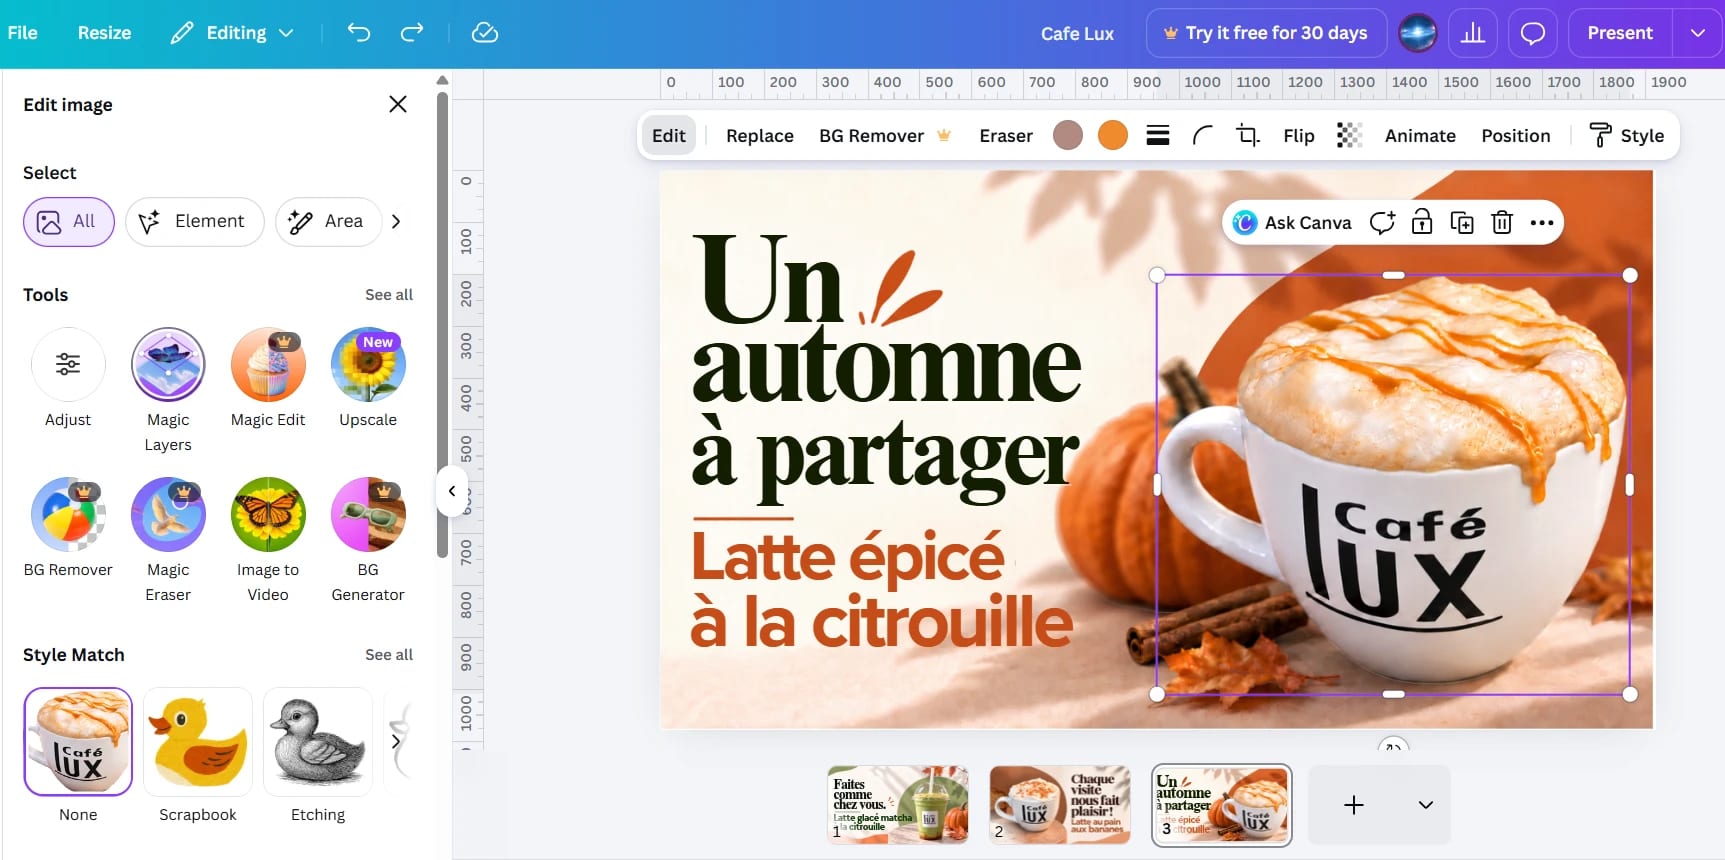Undo the last action

(x=358, y=33)
